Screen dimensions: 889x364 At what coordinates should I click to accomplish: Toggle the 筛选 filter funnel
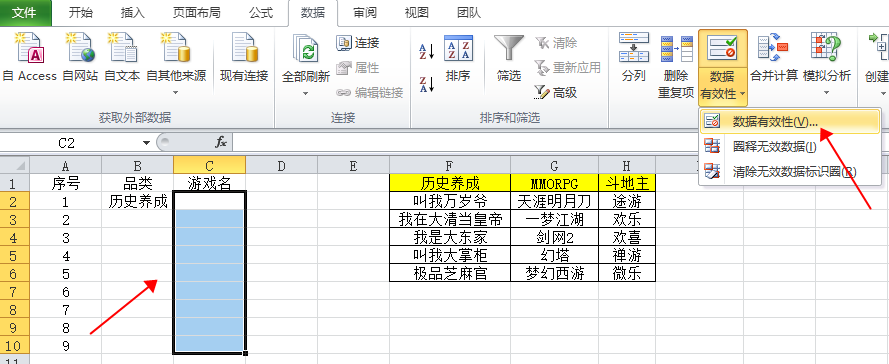pyautogui.click(x=509, y=59)
